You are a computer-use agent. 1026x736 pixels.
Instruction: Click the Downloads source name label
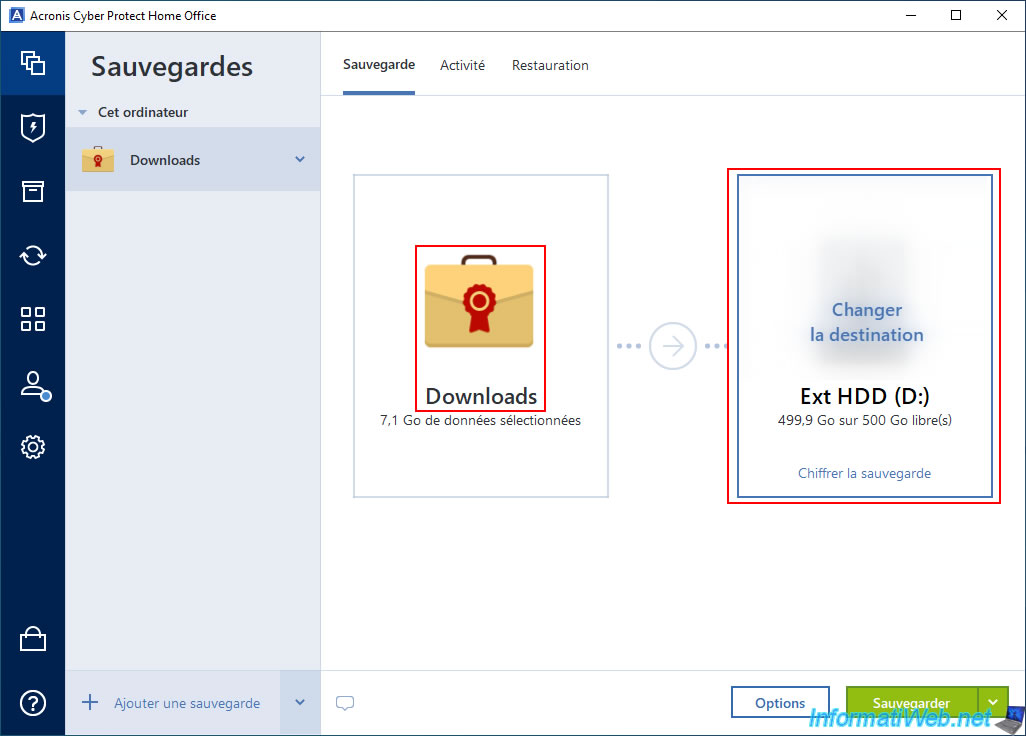tap(481, 396)
